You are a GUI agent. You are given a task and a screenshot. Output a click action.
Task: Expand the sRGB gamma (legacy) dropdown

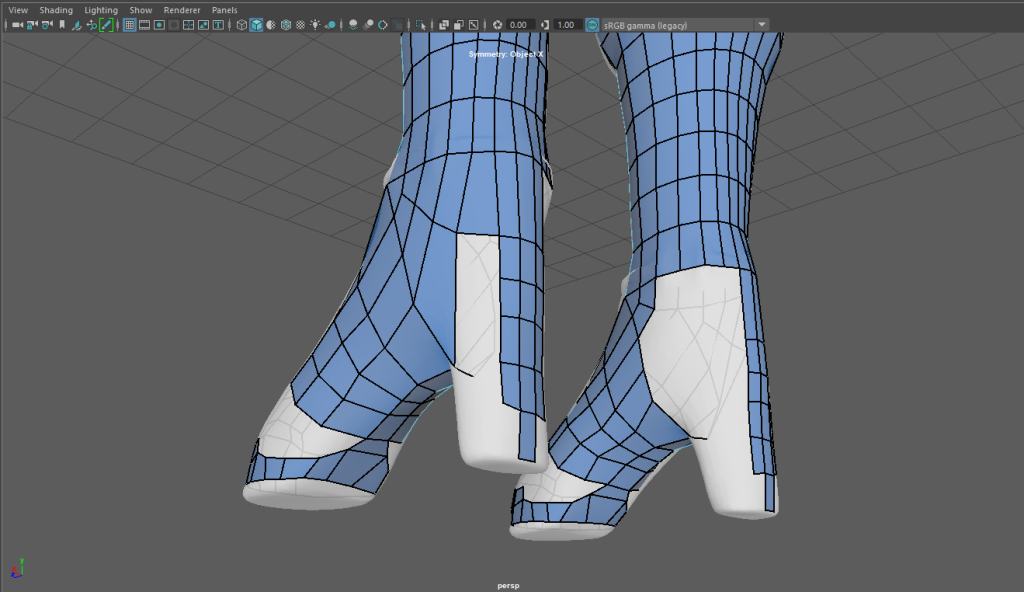762,24
